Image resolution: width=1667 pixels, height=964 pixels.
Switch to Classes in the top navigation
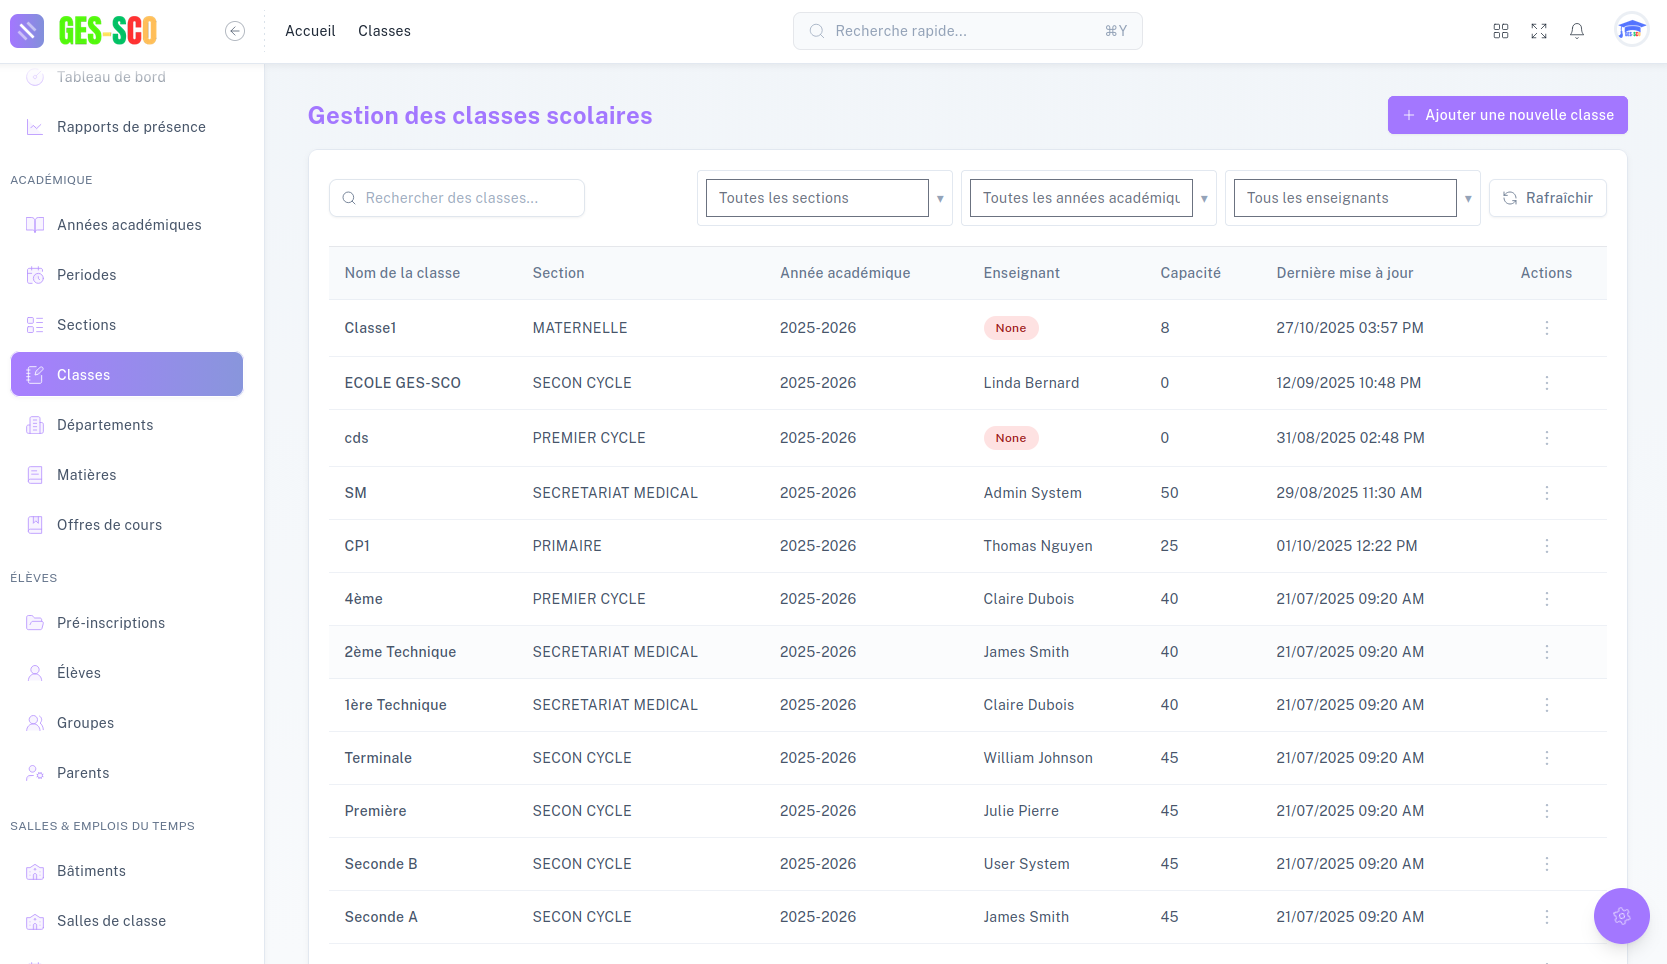pyautogui.click(x=384, y=31)
